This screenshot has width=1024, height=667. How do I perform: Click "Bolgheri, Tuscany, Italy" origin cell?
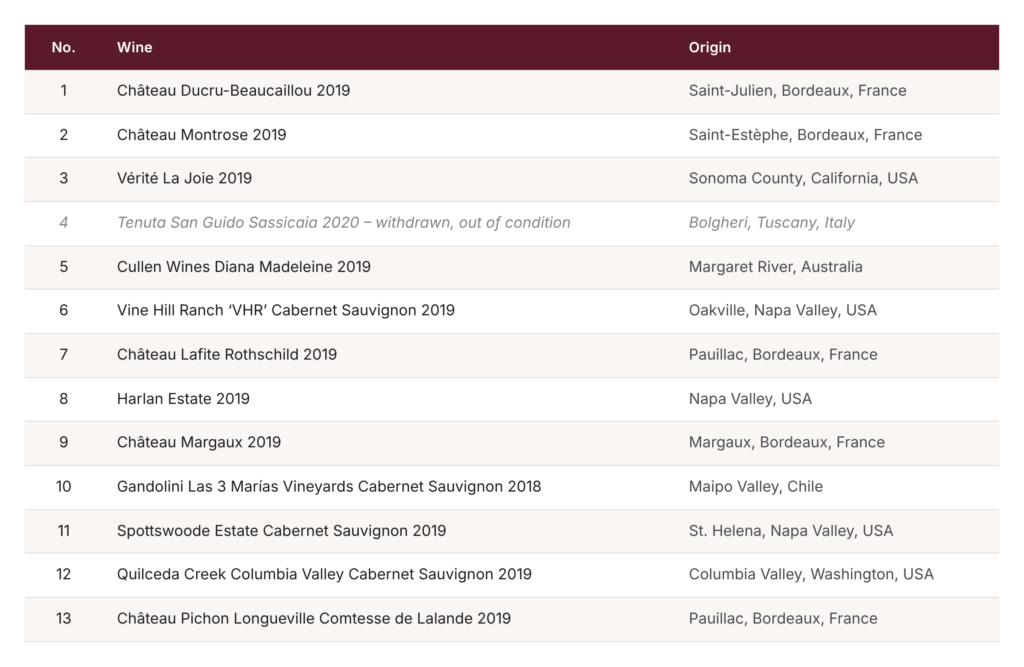[771, 223]
